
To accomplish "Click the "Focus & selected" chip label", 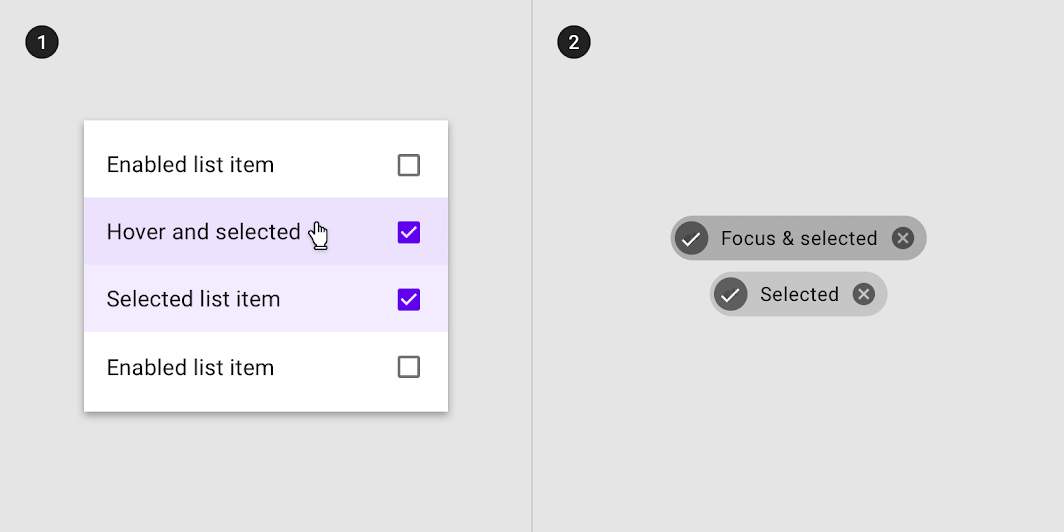I will tap(799, 238).
